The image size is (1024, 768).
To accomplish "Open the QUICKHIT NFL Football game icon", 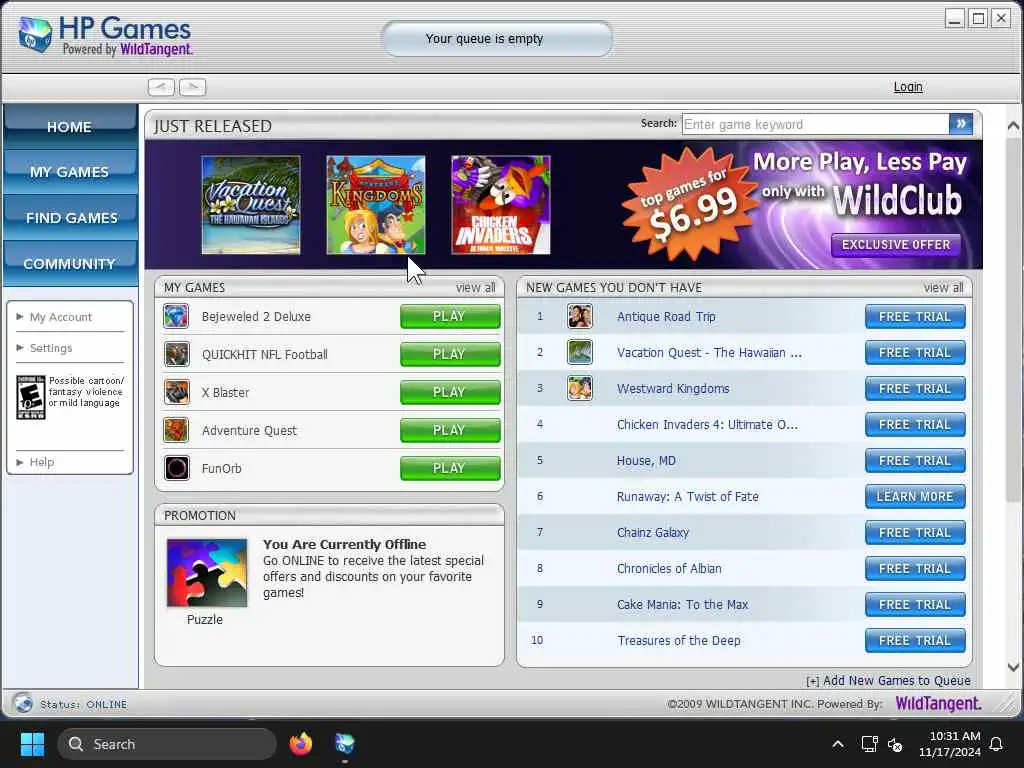I will coord(176,355).
